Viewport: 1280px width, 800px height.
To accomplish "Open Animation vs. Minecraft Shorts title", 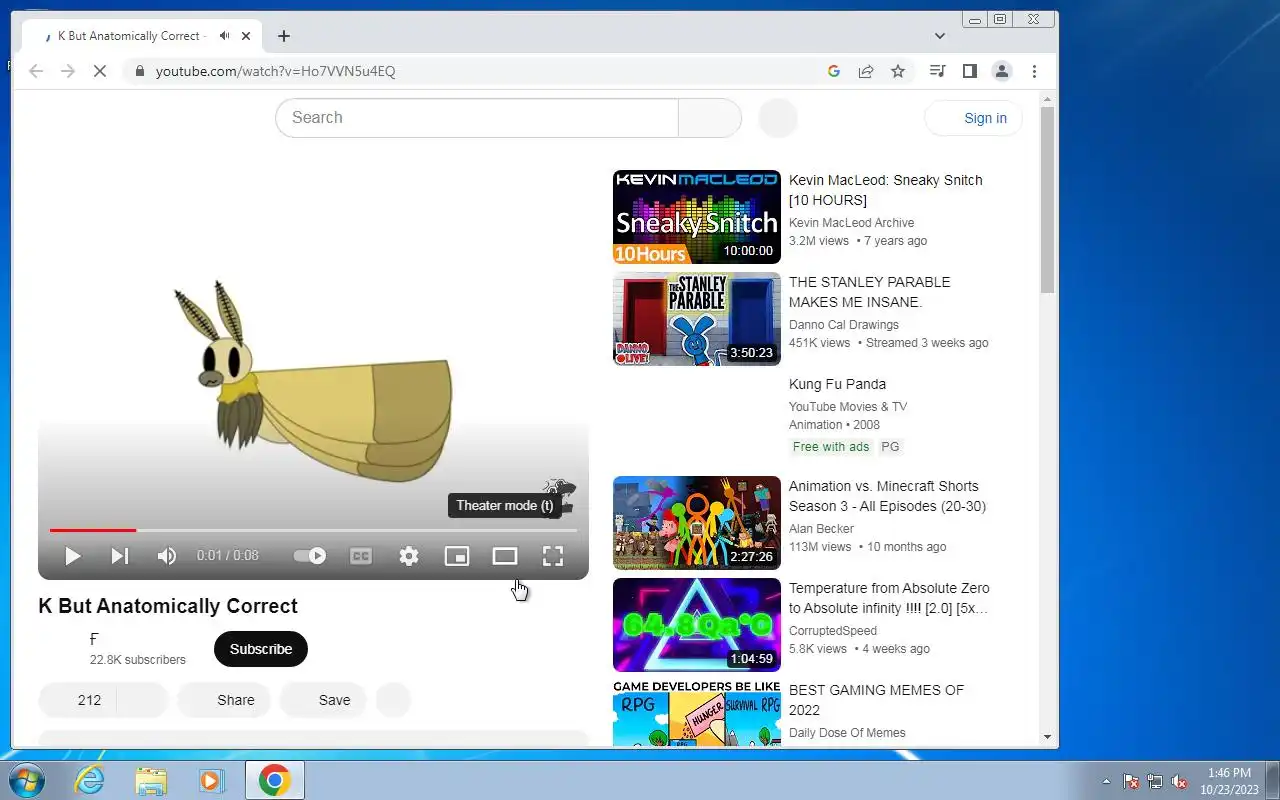I will (x=888, y=496).
